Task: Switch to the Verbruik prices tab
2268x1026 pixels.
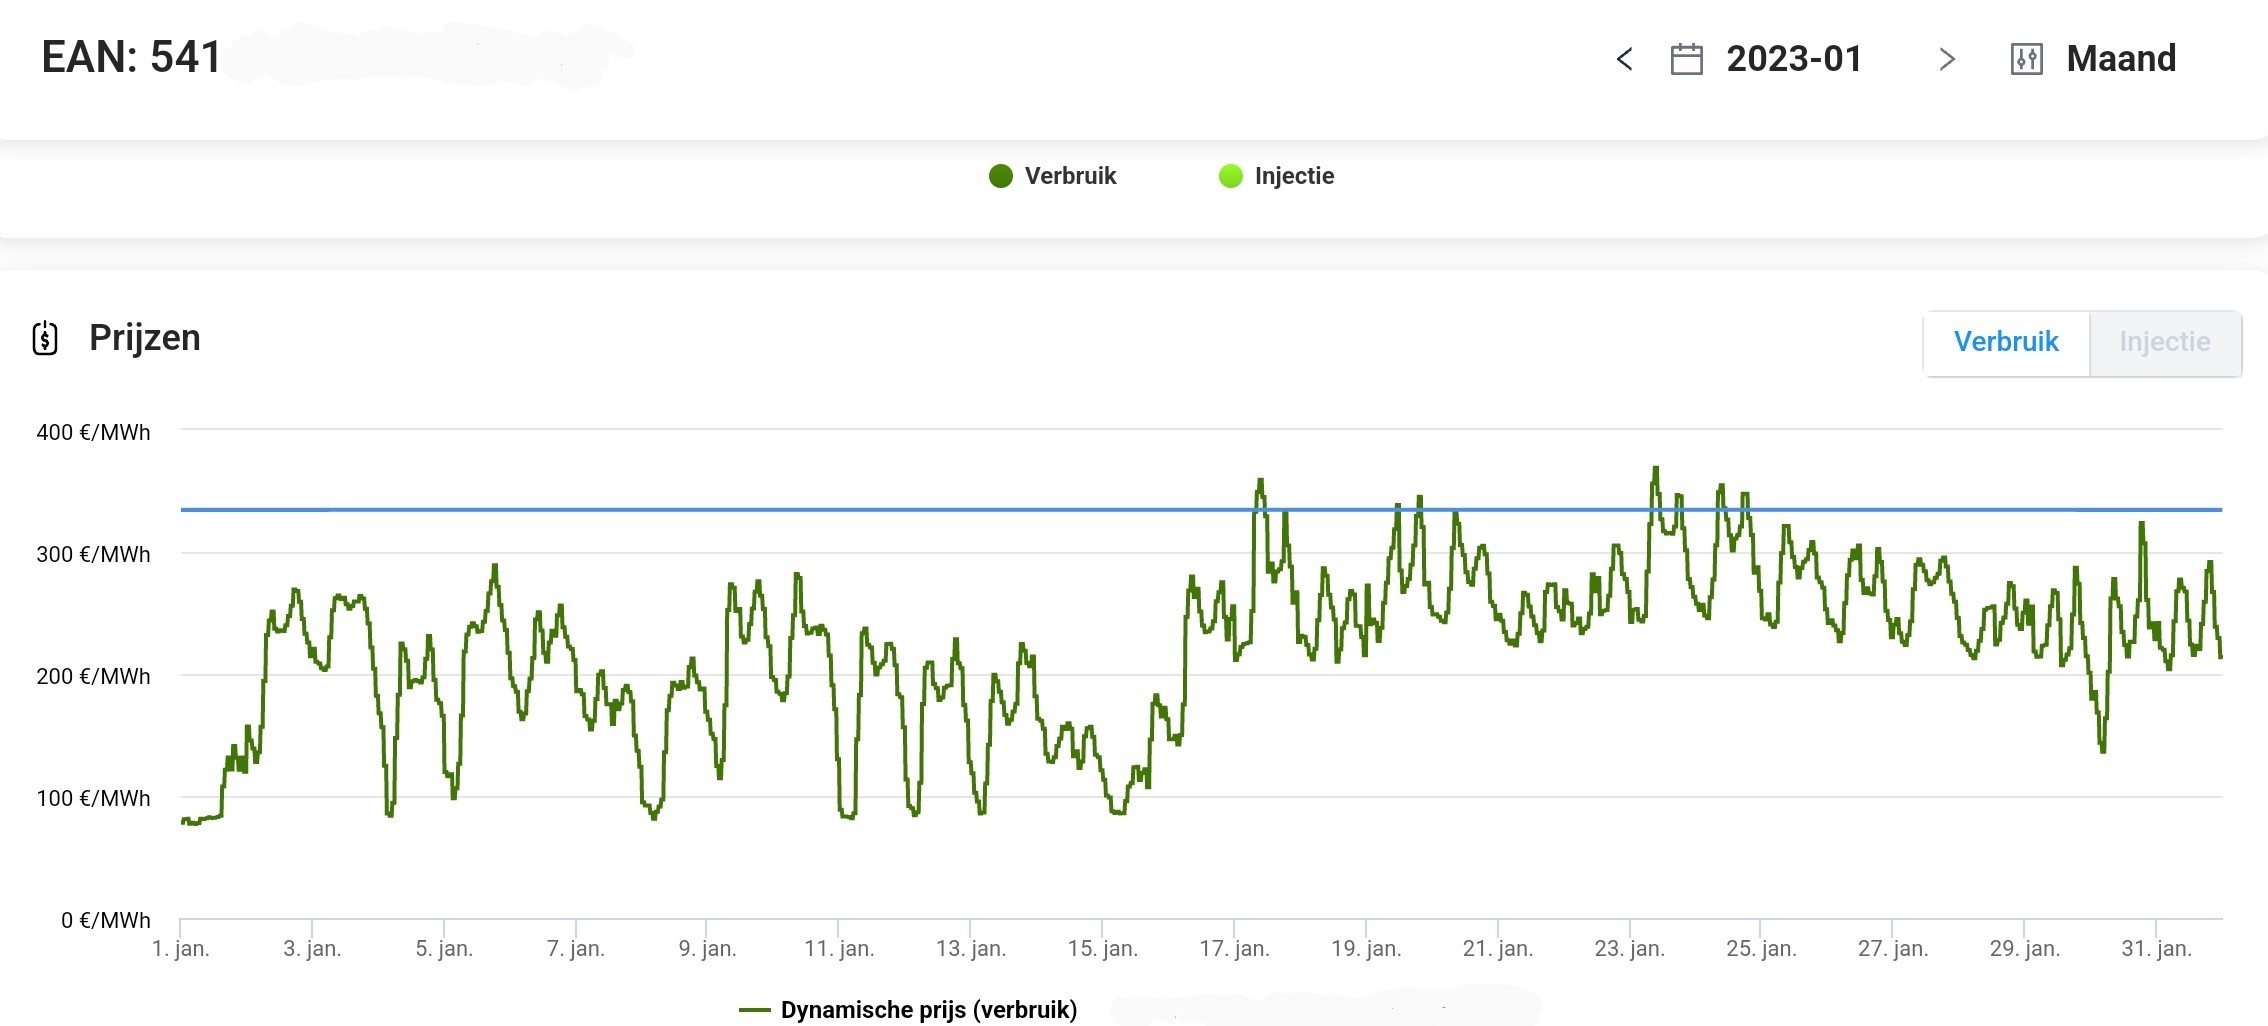Action: coord(2006,343)
